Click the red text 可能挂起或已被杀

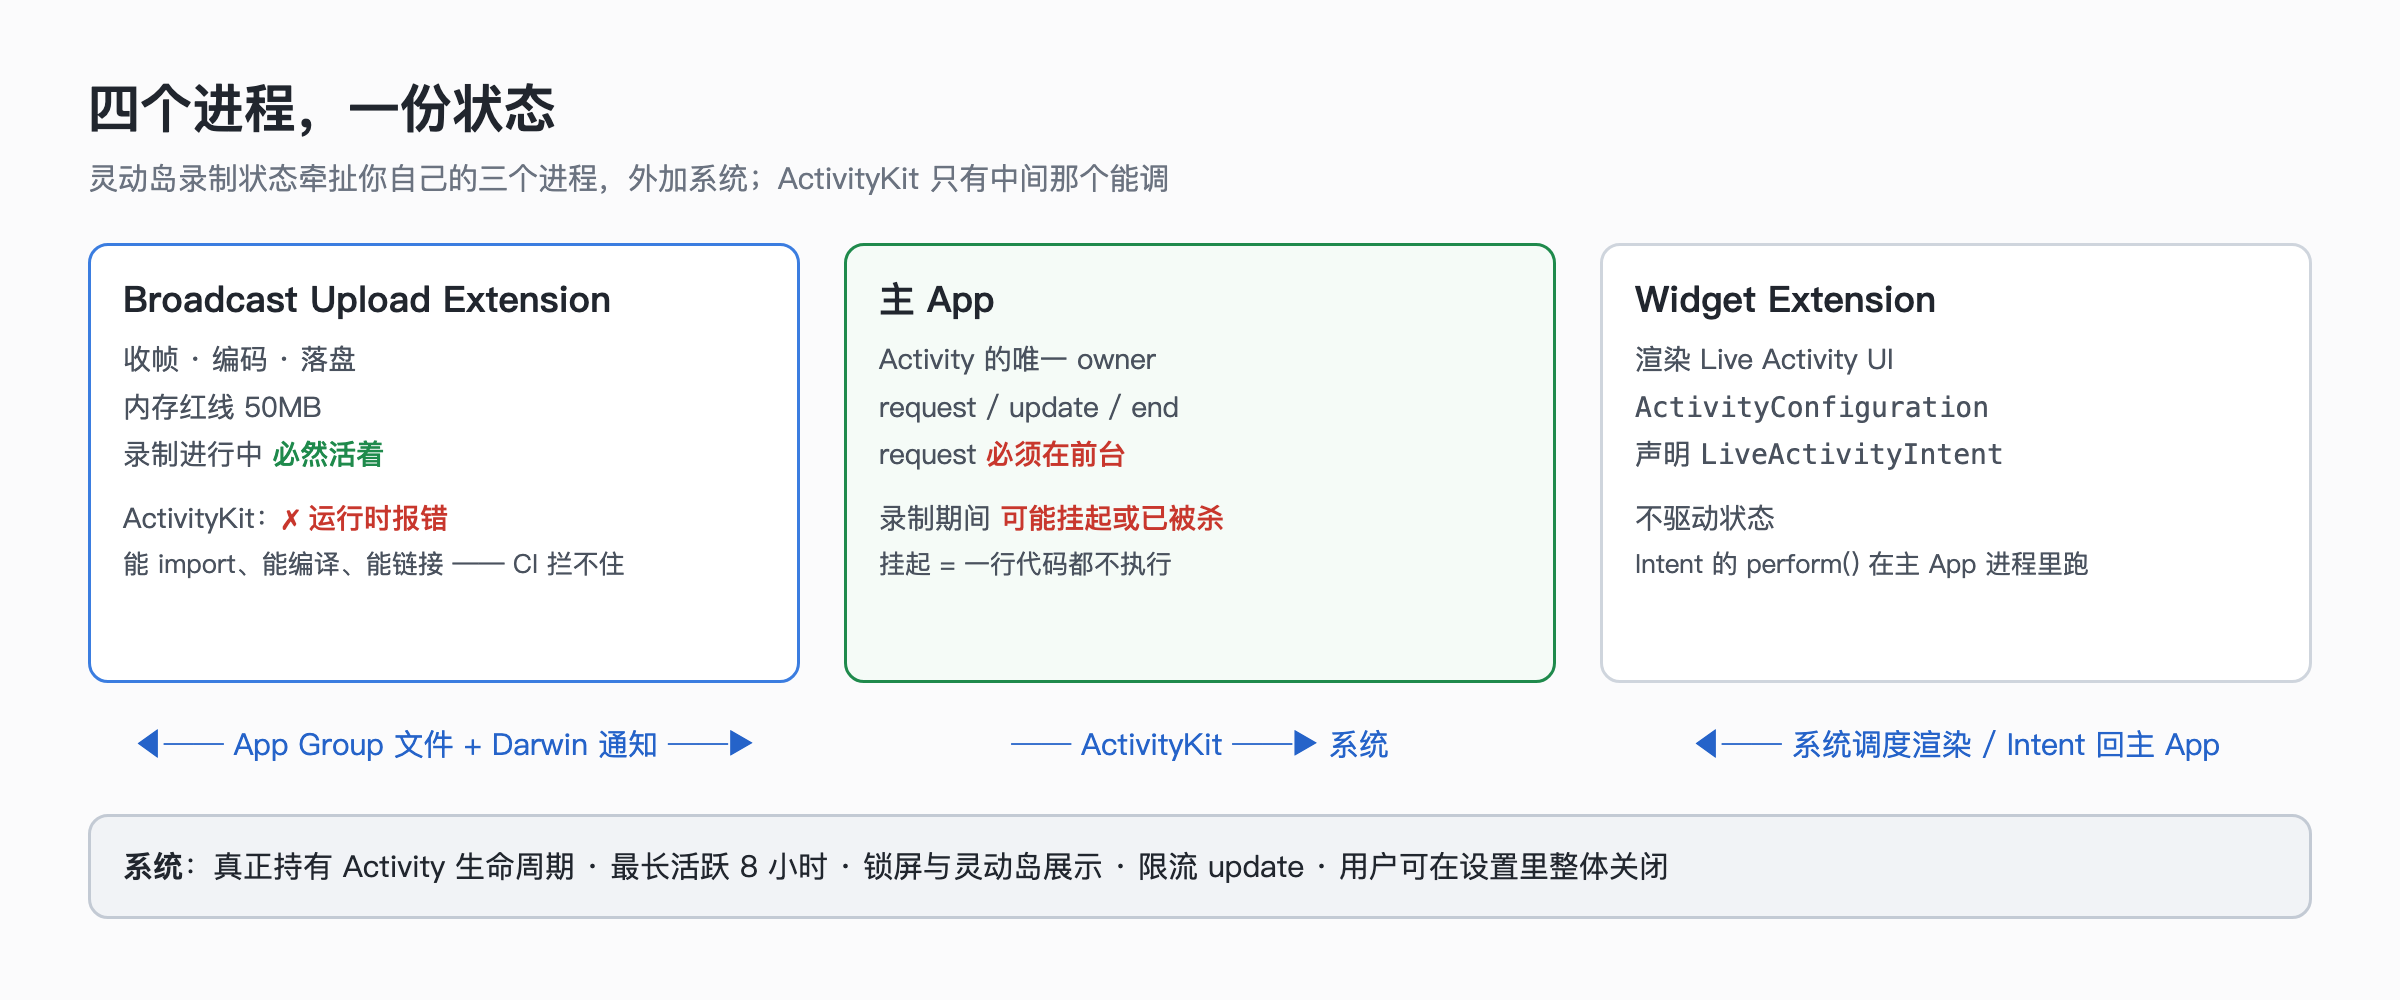pyautogui.click(x=1112, y=519)
